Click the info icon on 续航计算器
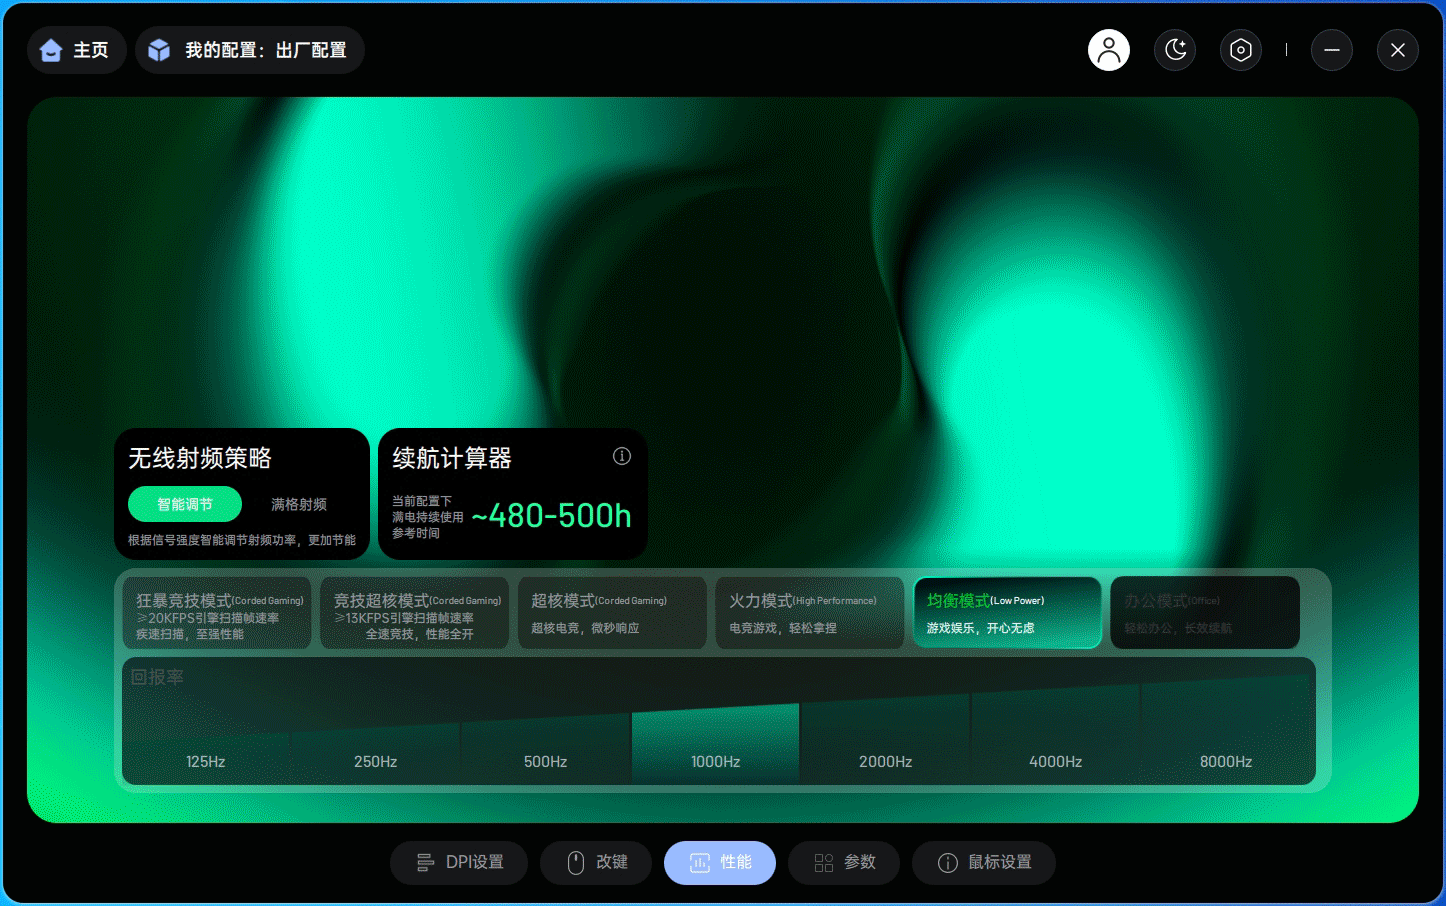The width and height of the screenshot is (1446, 906). point(621,456)
